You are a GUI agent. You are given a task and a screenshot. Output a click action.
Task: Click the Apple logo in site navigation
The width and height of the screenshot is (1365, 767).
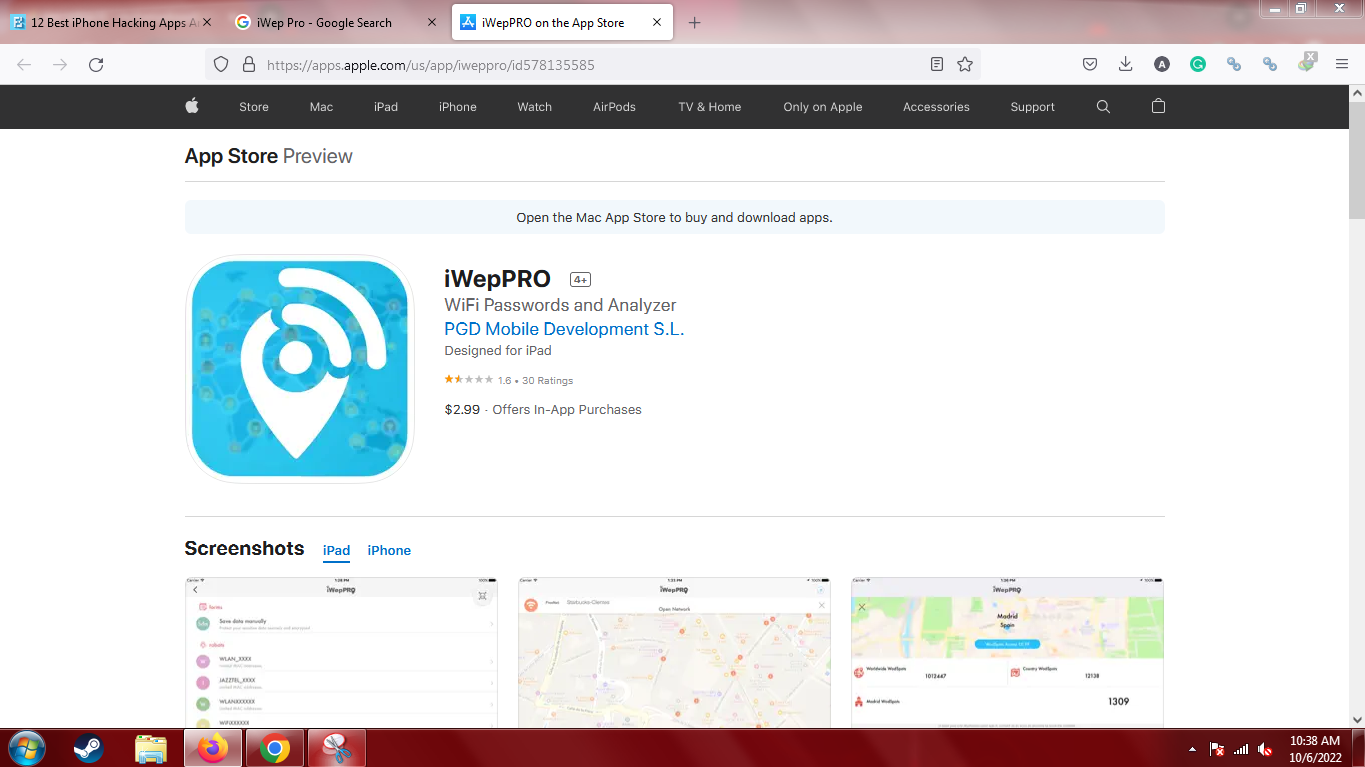[x=192, y=106]
